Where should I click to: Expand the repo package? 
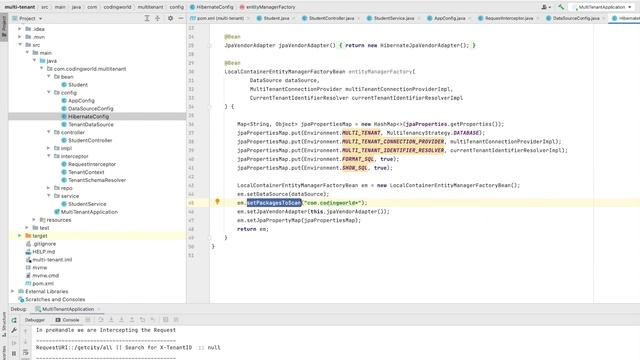coord(49,188)
